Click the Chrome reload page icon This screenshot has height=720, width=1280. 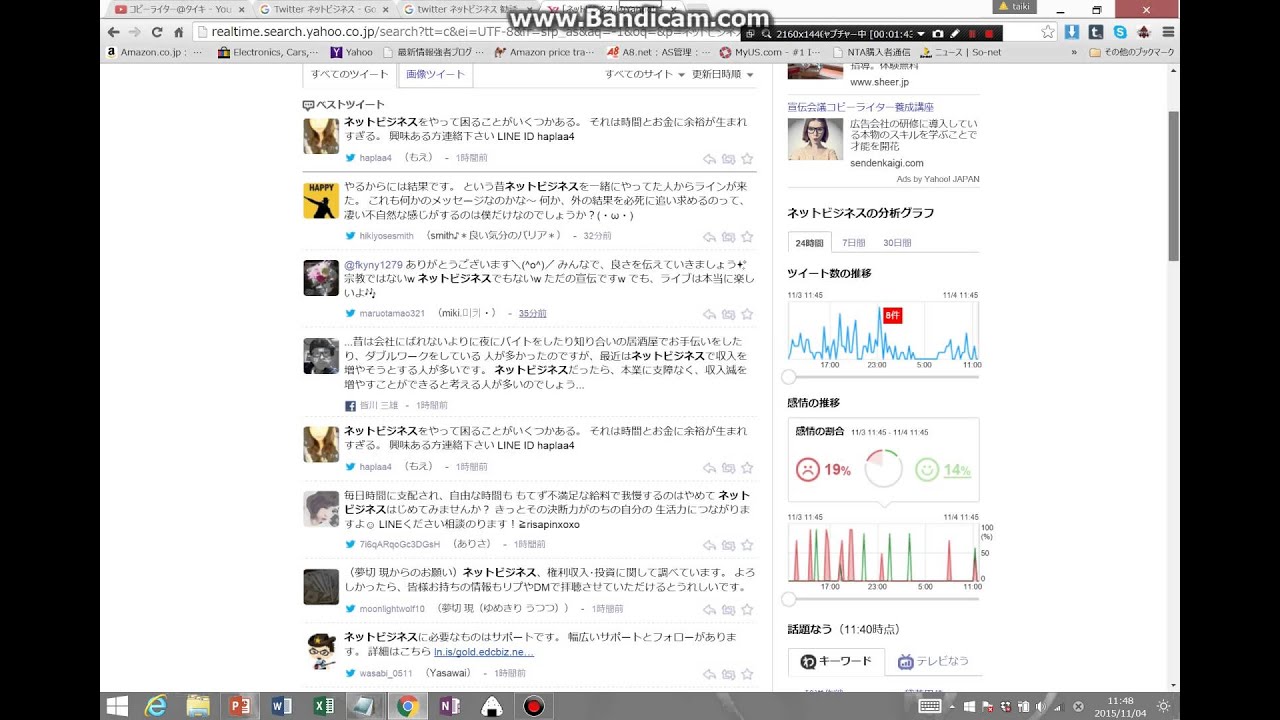(157, 32)
